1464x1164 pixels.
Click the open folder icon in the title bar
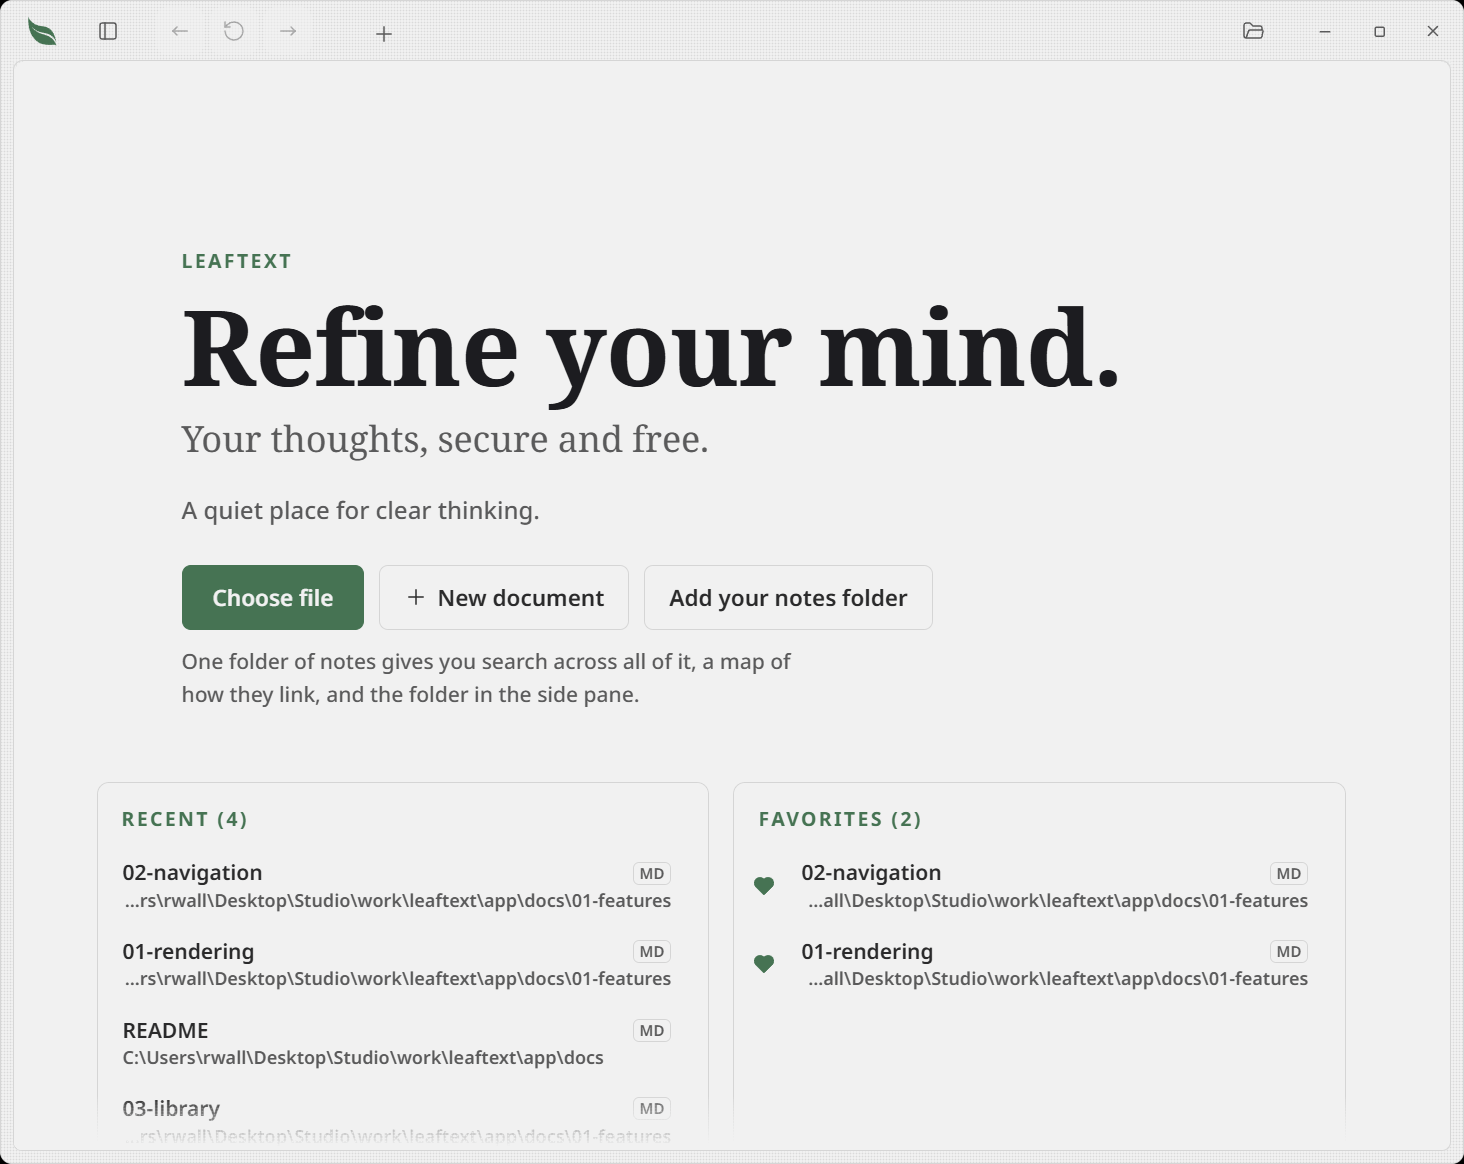1253,31
